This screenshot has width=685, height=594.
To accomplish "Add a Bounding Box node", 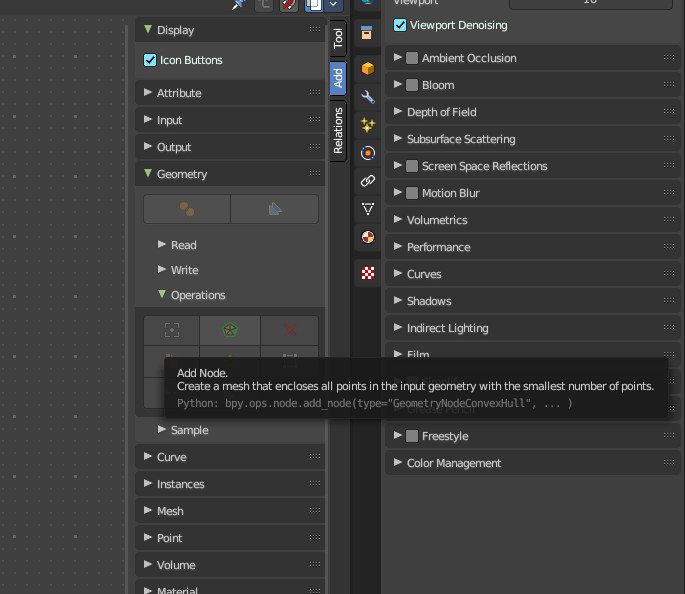I will 172,330.
